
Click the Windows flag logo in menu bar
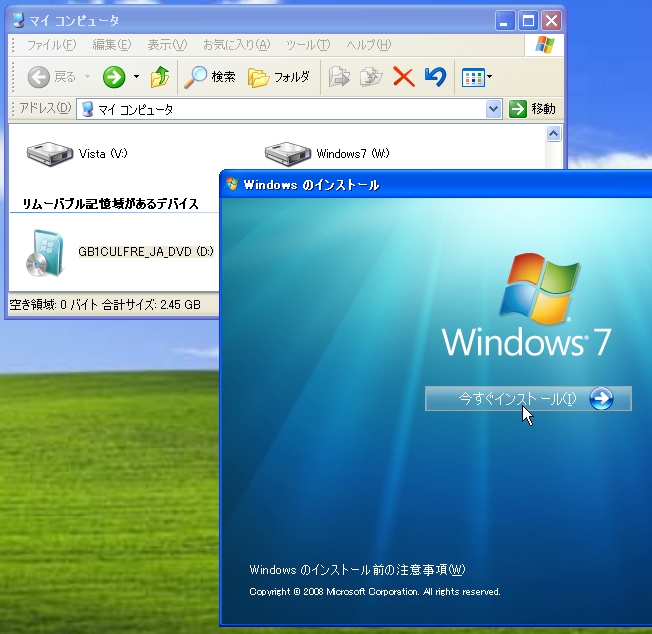(545, 44)
